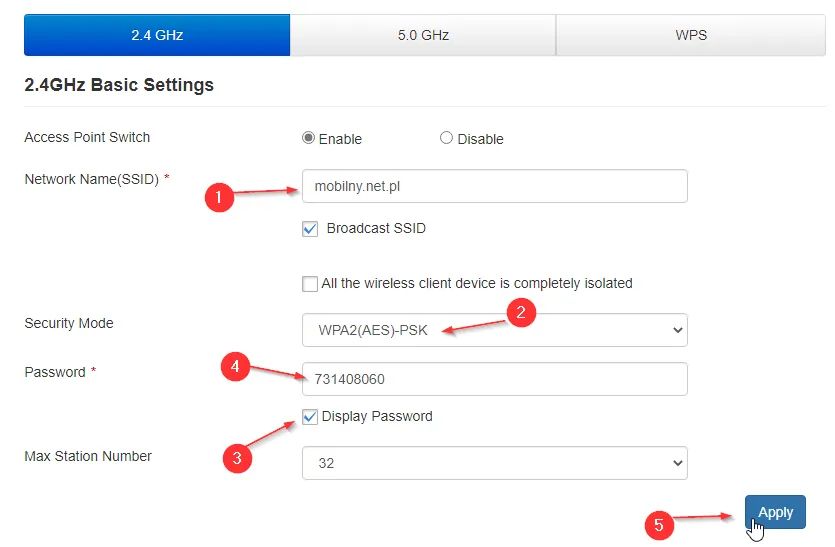
Task: Click the Broadcast SSID label text
Action: 376,228
